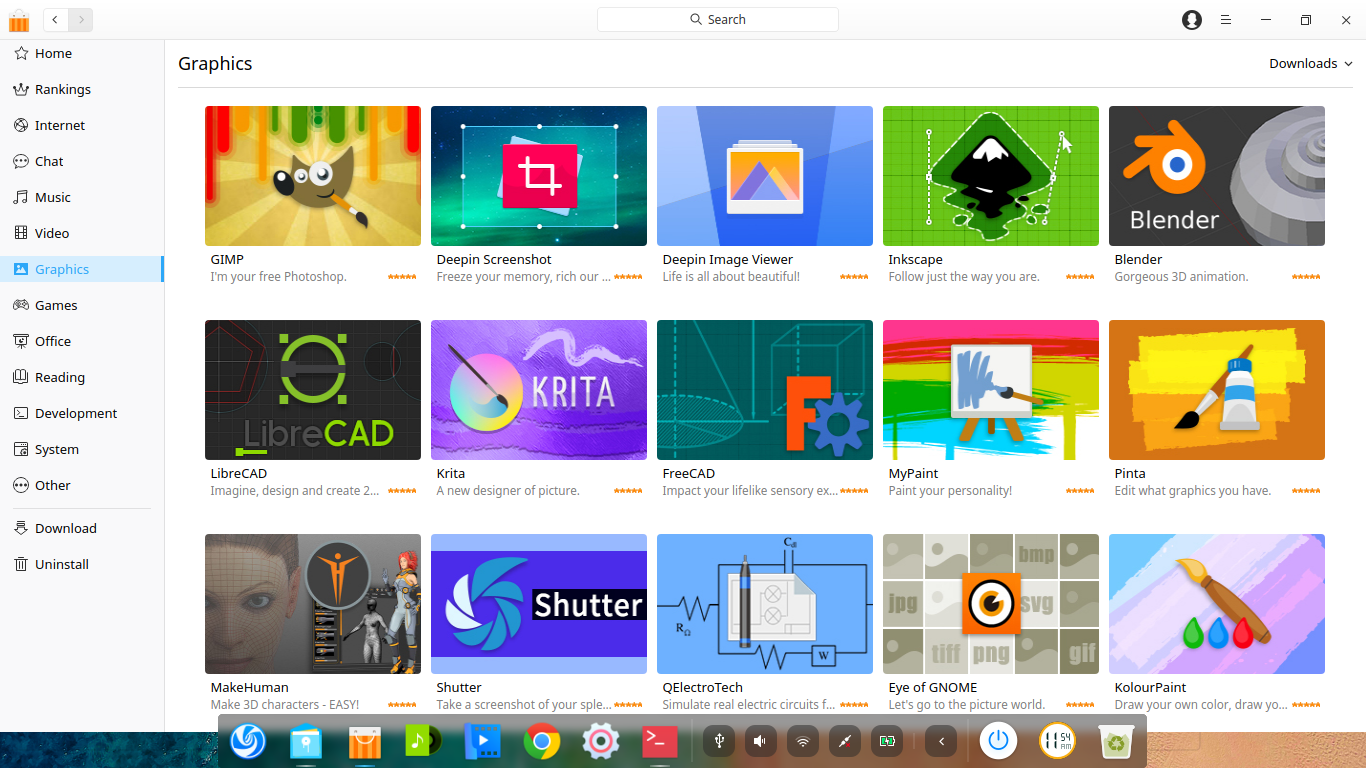The image size is (1366, 768).
Task: Open the Deepin launcher in the dock
Action: point(248,741)
